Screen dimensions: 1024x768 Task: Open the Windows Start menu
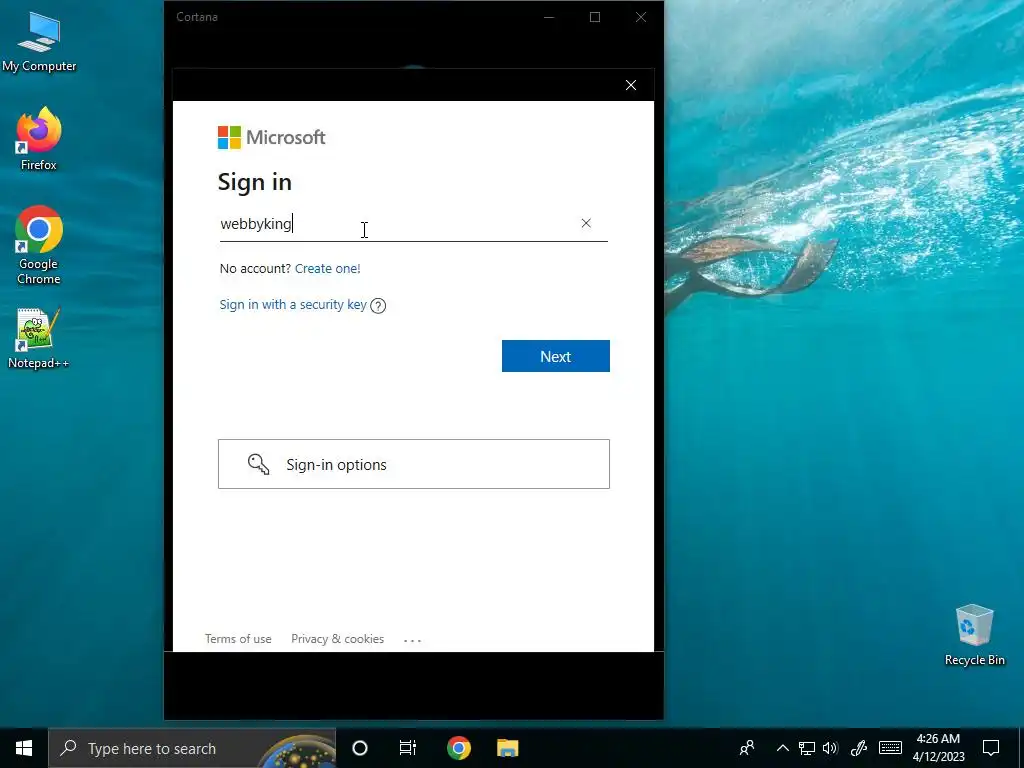pyautogui.click(x=24, y=748)
